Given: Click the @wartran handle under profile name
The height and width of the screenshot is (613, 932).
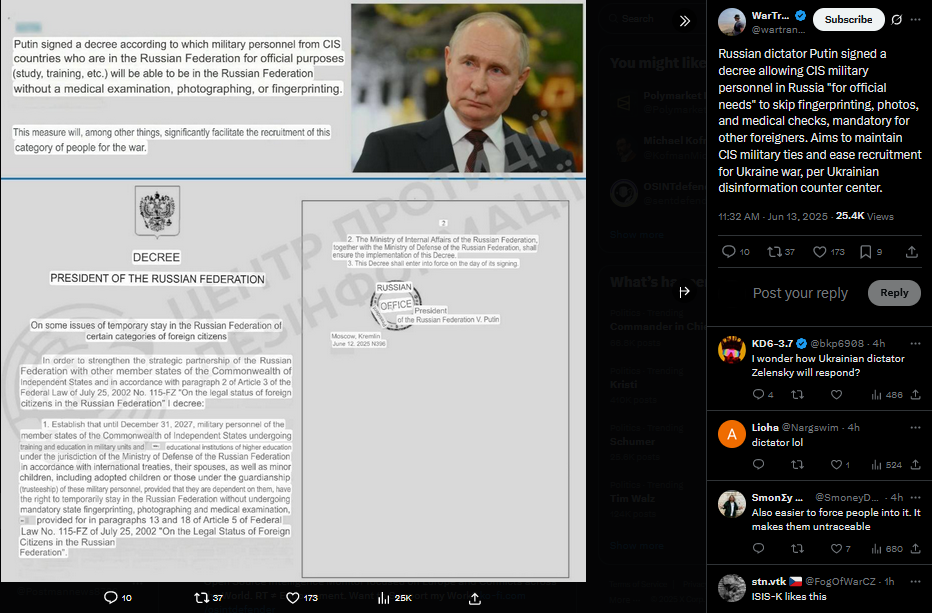Looking at the screenshot, I should coord(779,30).
